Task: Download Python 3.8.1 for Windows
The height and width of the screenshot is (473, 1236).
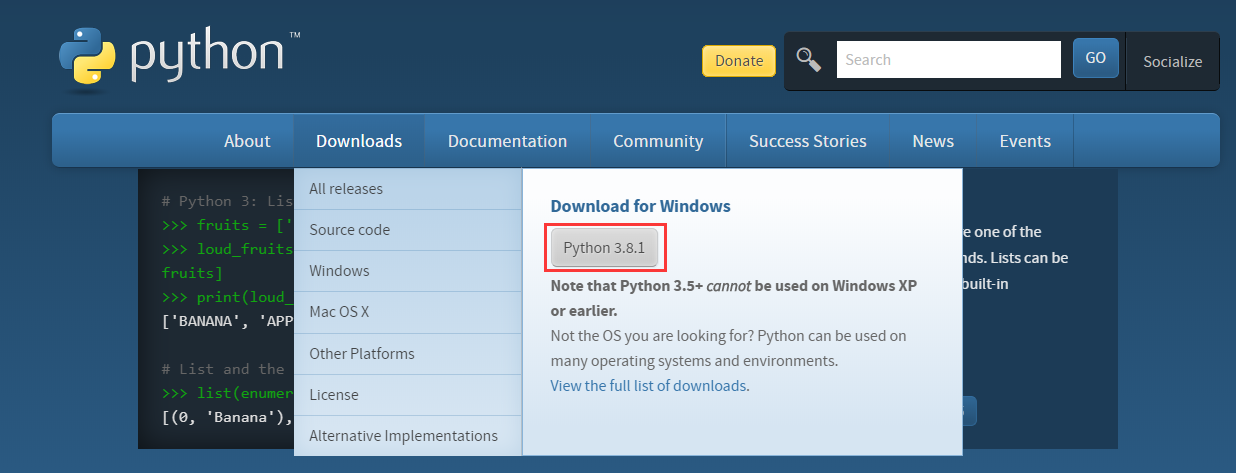Action: (x=604, y=248)
